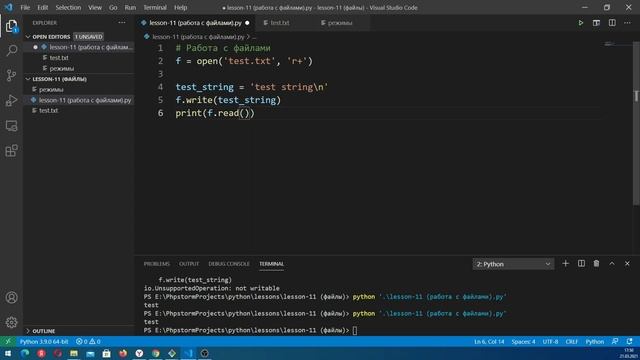The image size is (640, 360).
Task: Open Firefox from the taskbar
Action: pos(123,353)
